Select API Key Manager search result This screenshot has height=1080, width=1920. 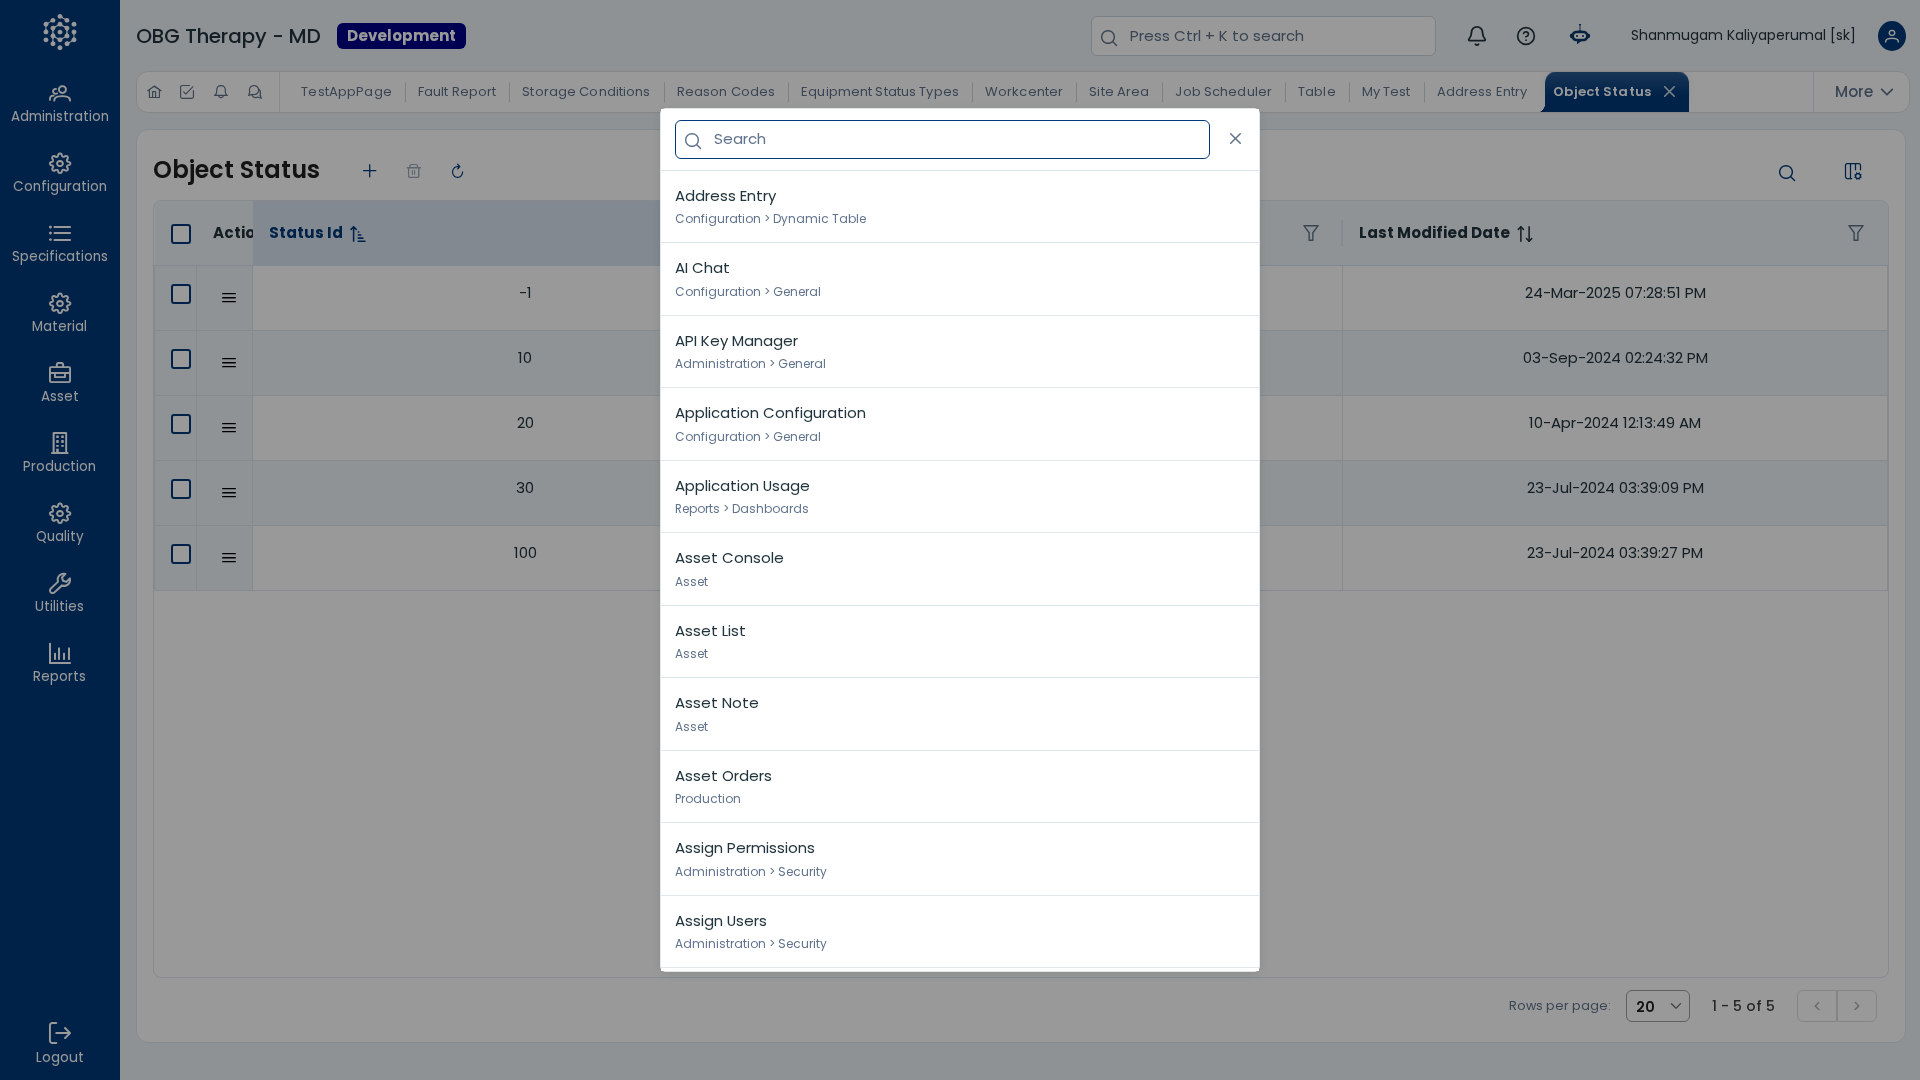960,352
